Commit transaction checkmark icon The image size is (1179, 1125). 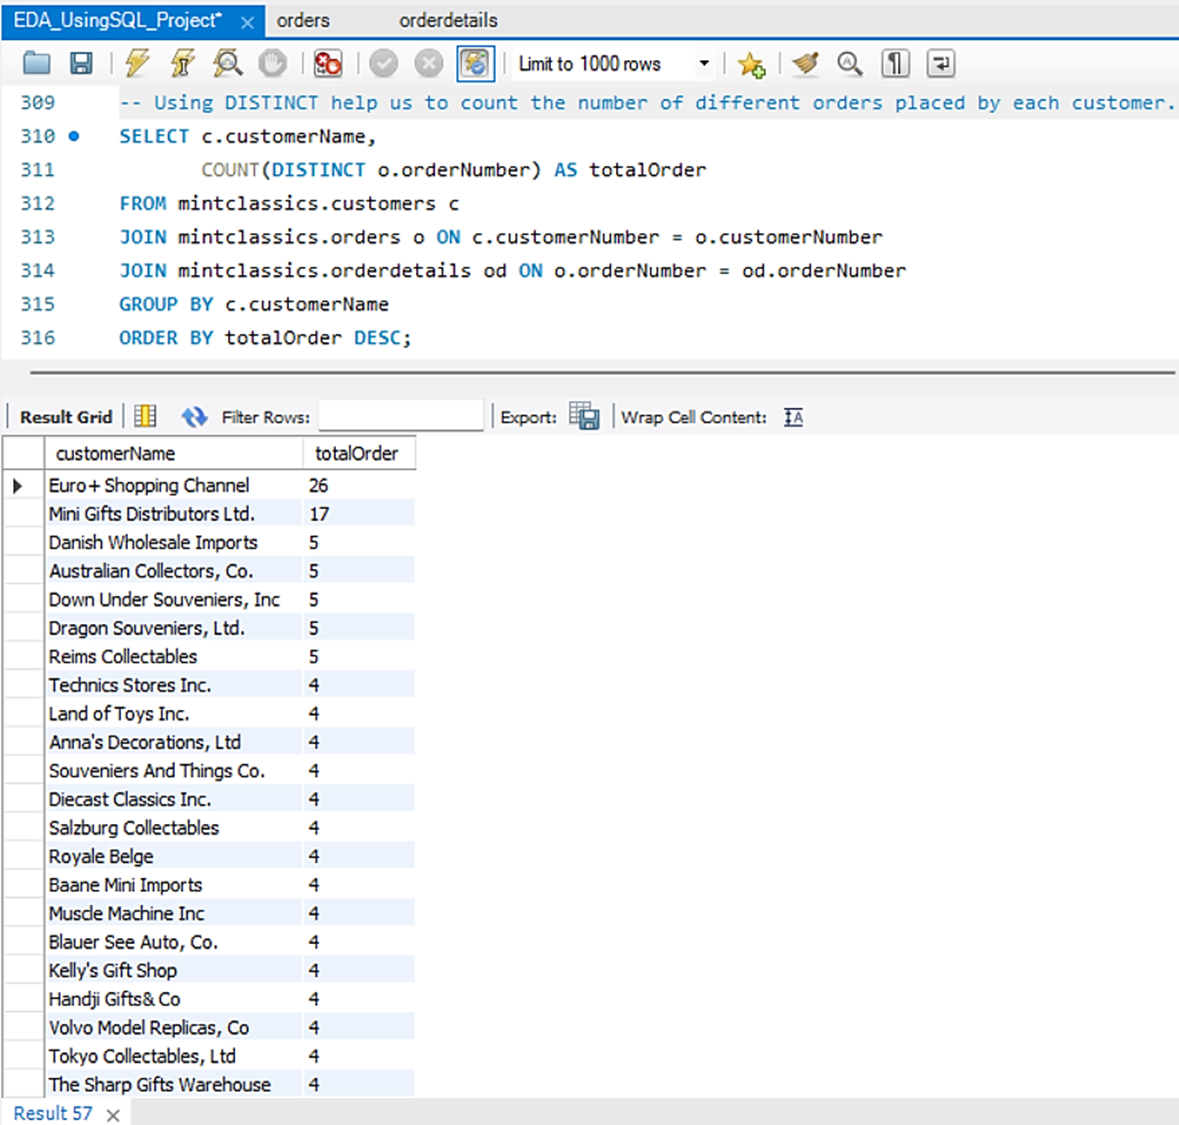(x=383, y=63)
